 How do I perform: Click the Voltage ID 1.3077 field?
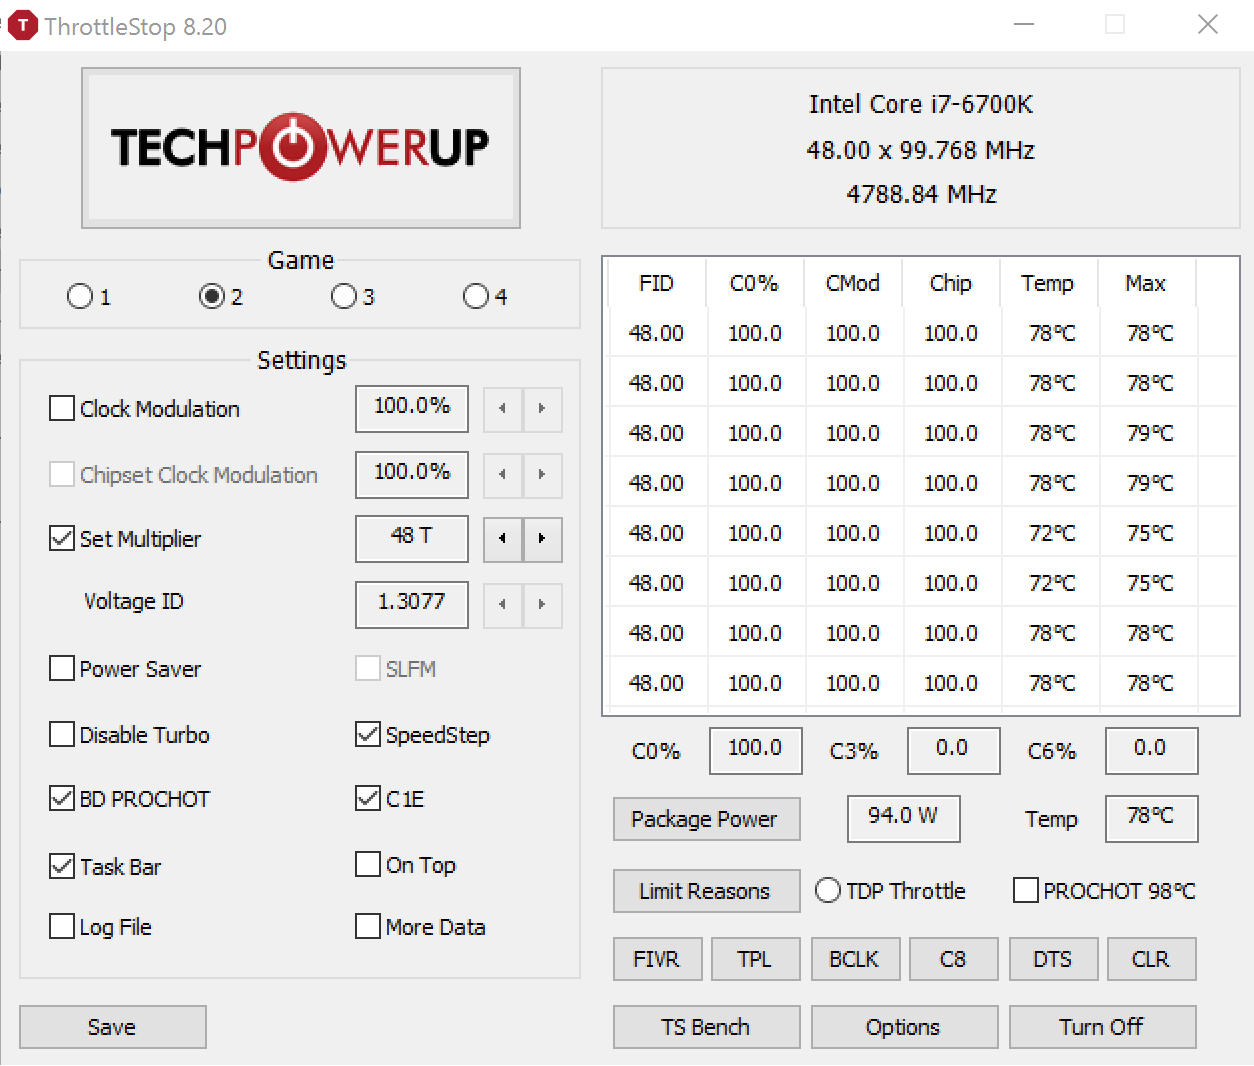412,605
